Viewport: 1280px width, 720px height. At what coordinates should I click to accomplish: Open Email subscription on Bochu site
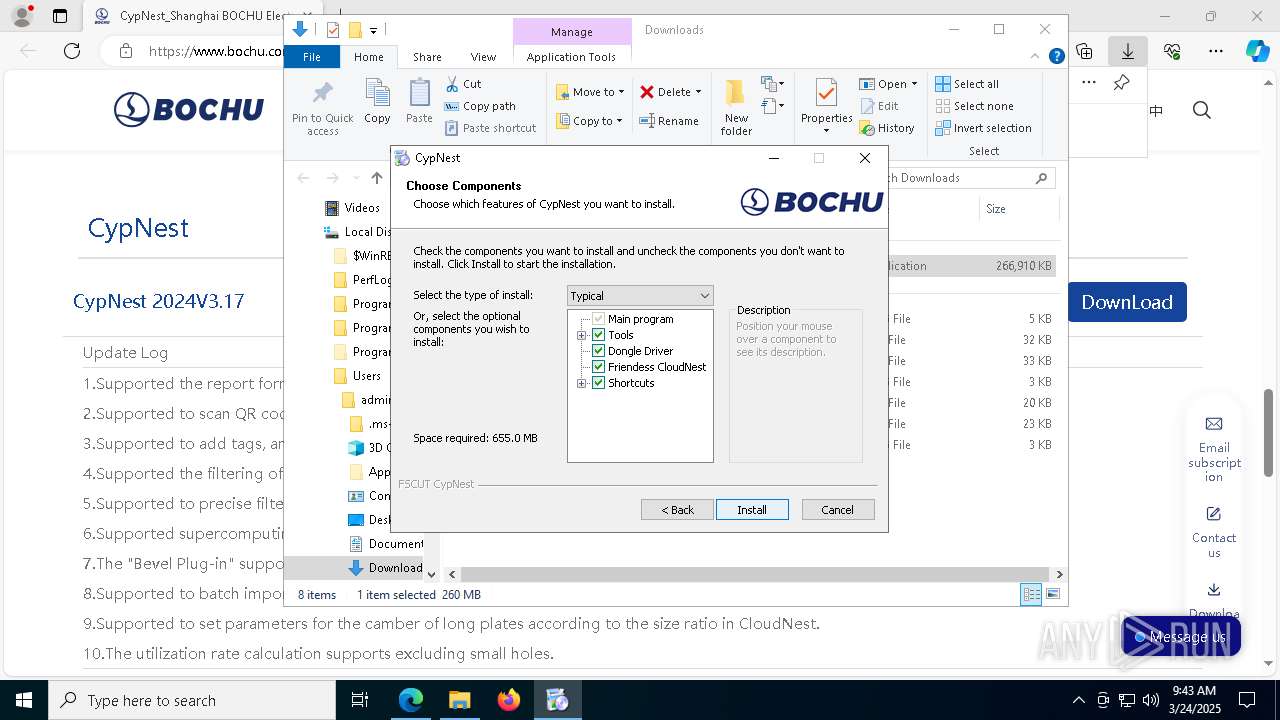pos(1214,449)
